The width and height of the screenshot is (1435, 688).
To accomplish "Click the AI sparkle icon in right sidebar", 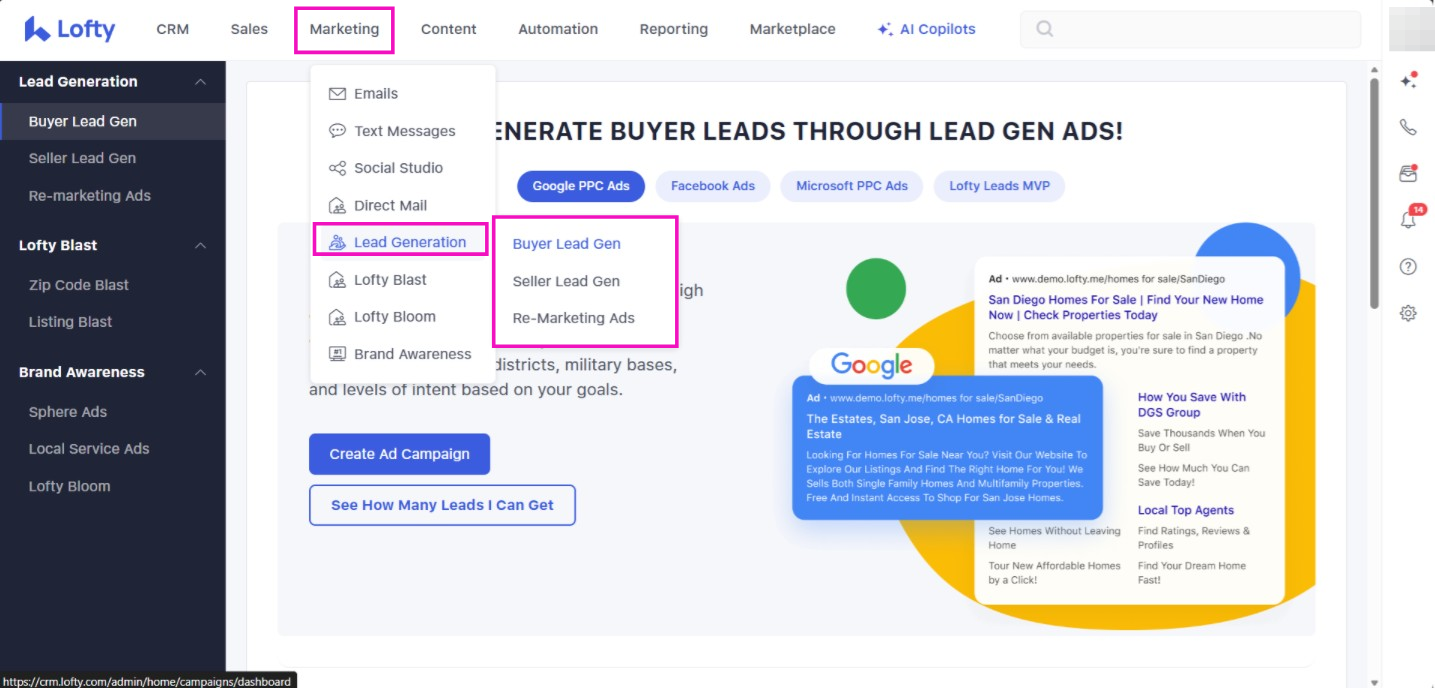I will pos(1408,81).
